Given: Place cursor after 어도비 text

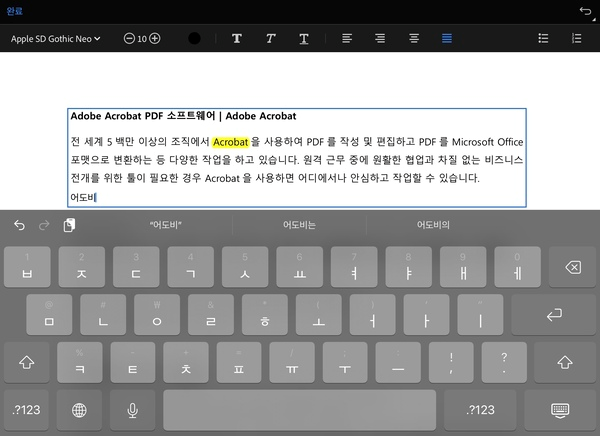Looking at the screenshot, I should [96, 197].
